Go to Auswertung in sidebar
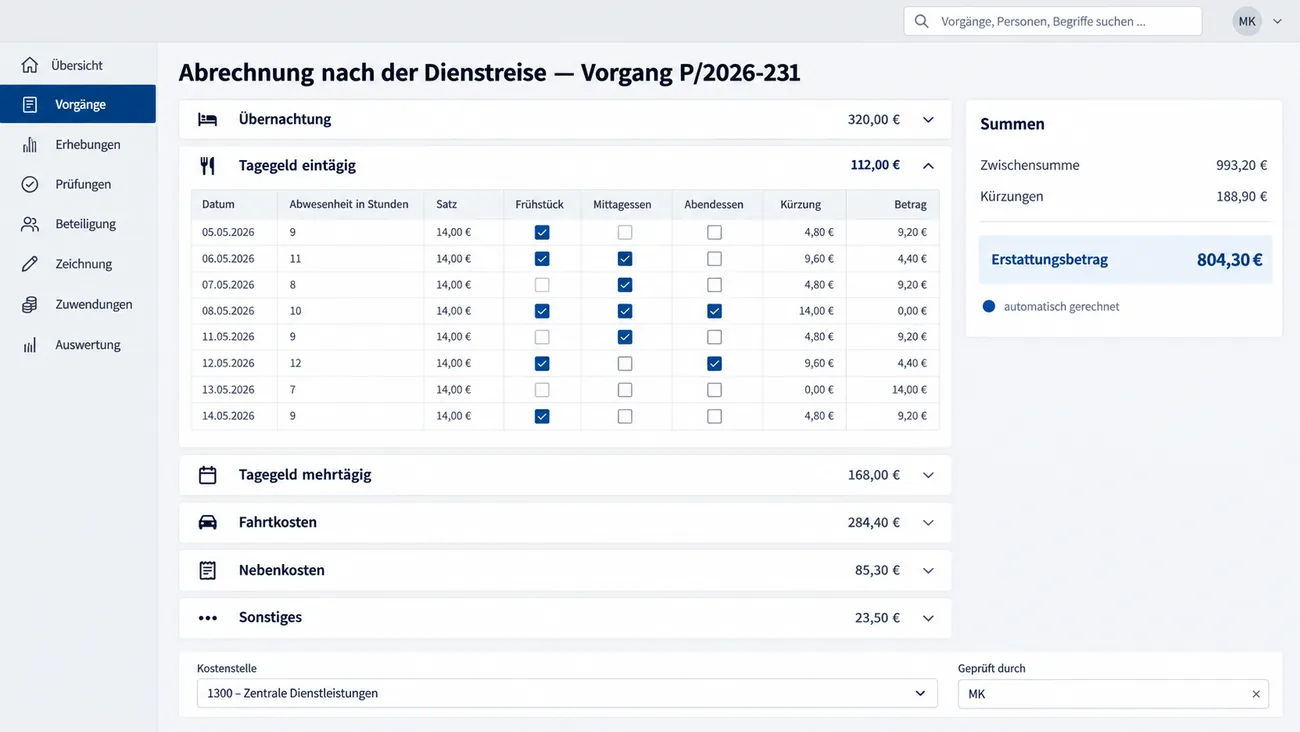This screenshot has height=732, width=1300. click(x=78, y=345)
